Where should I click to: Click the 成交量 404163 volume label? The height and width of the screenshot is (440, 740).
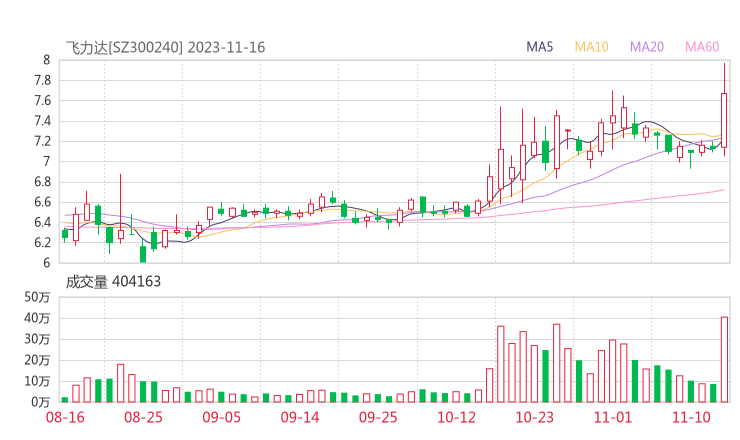coord(113,282)
